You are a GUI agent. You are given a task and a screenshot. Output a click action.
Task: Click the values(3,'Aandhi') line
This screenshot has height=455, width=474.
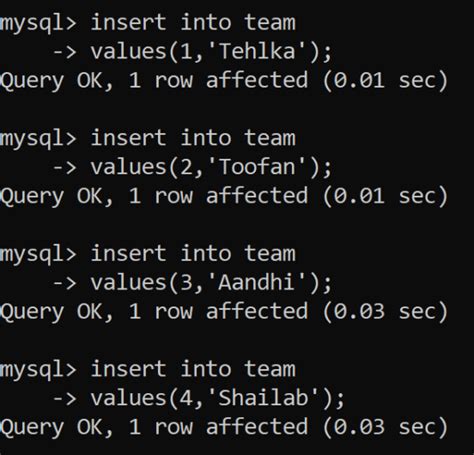pos(192,283)
